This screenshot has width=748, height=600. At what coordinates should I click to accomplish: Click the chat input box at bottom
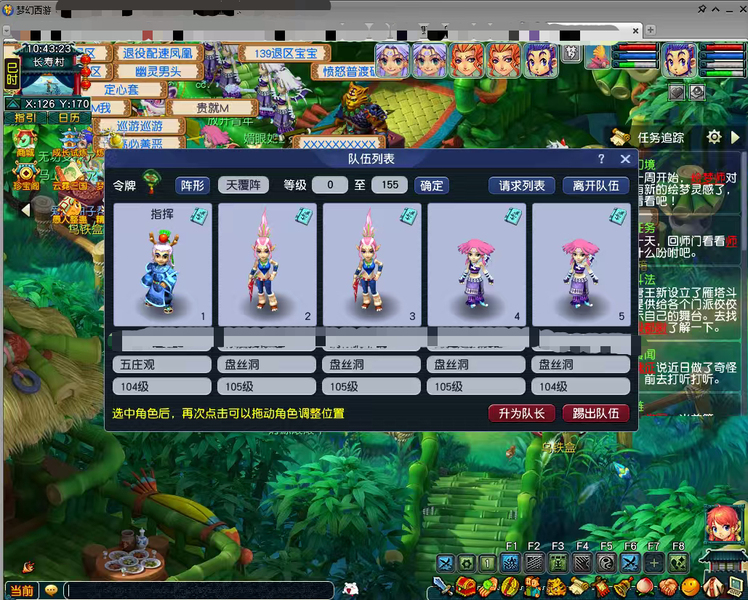198,590
